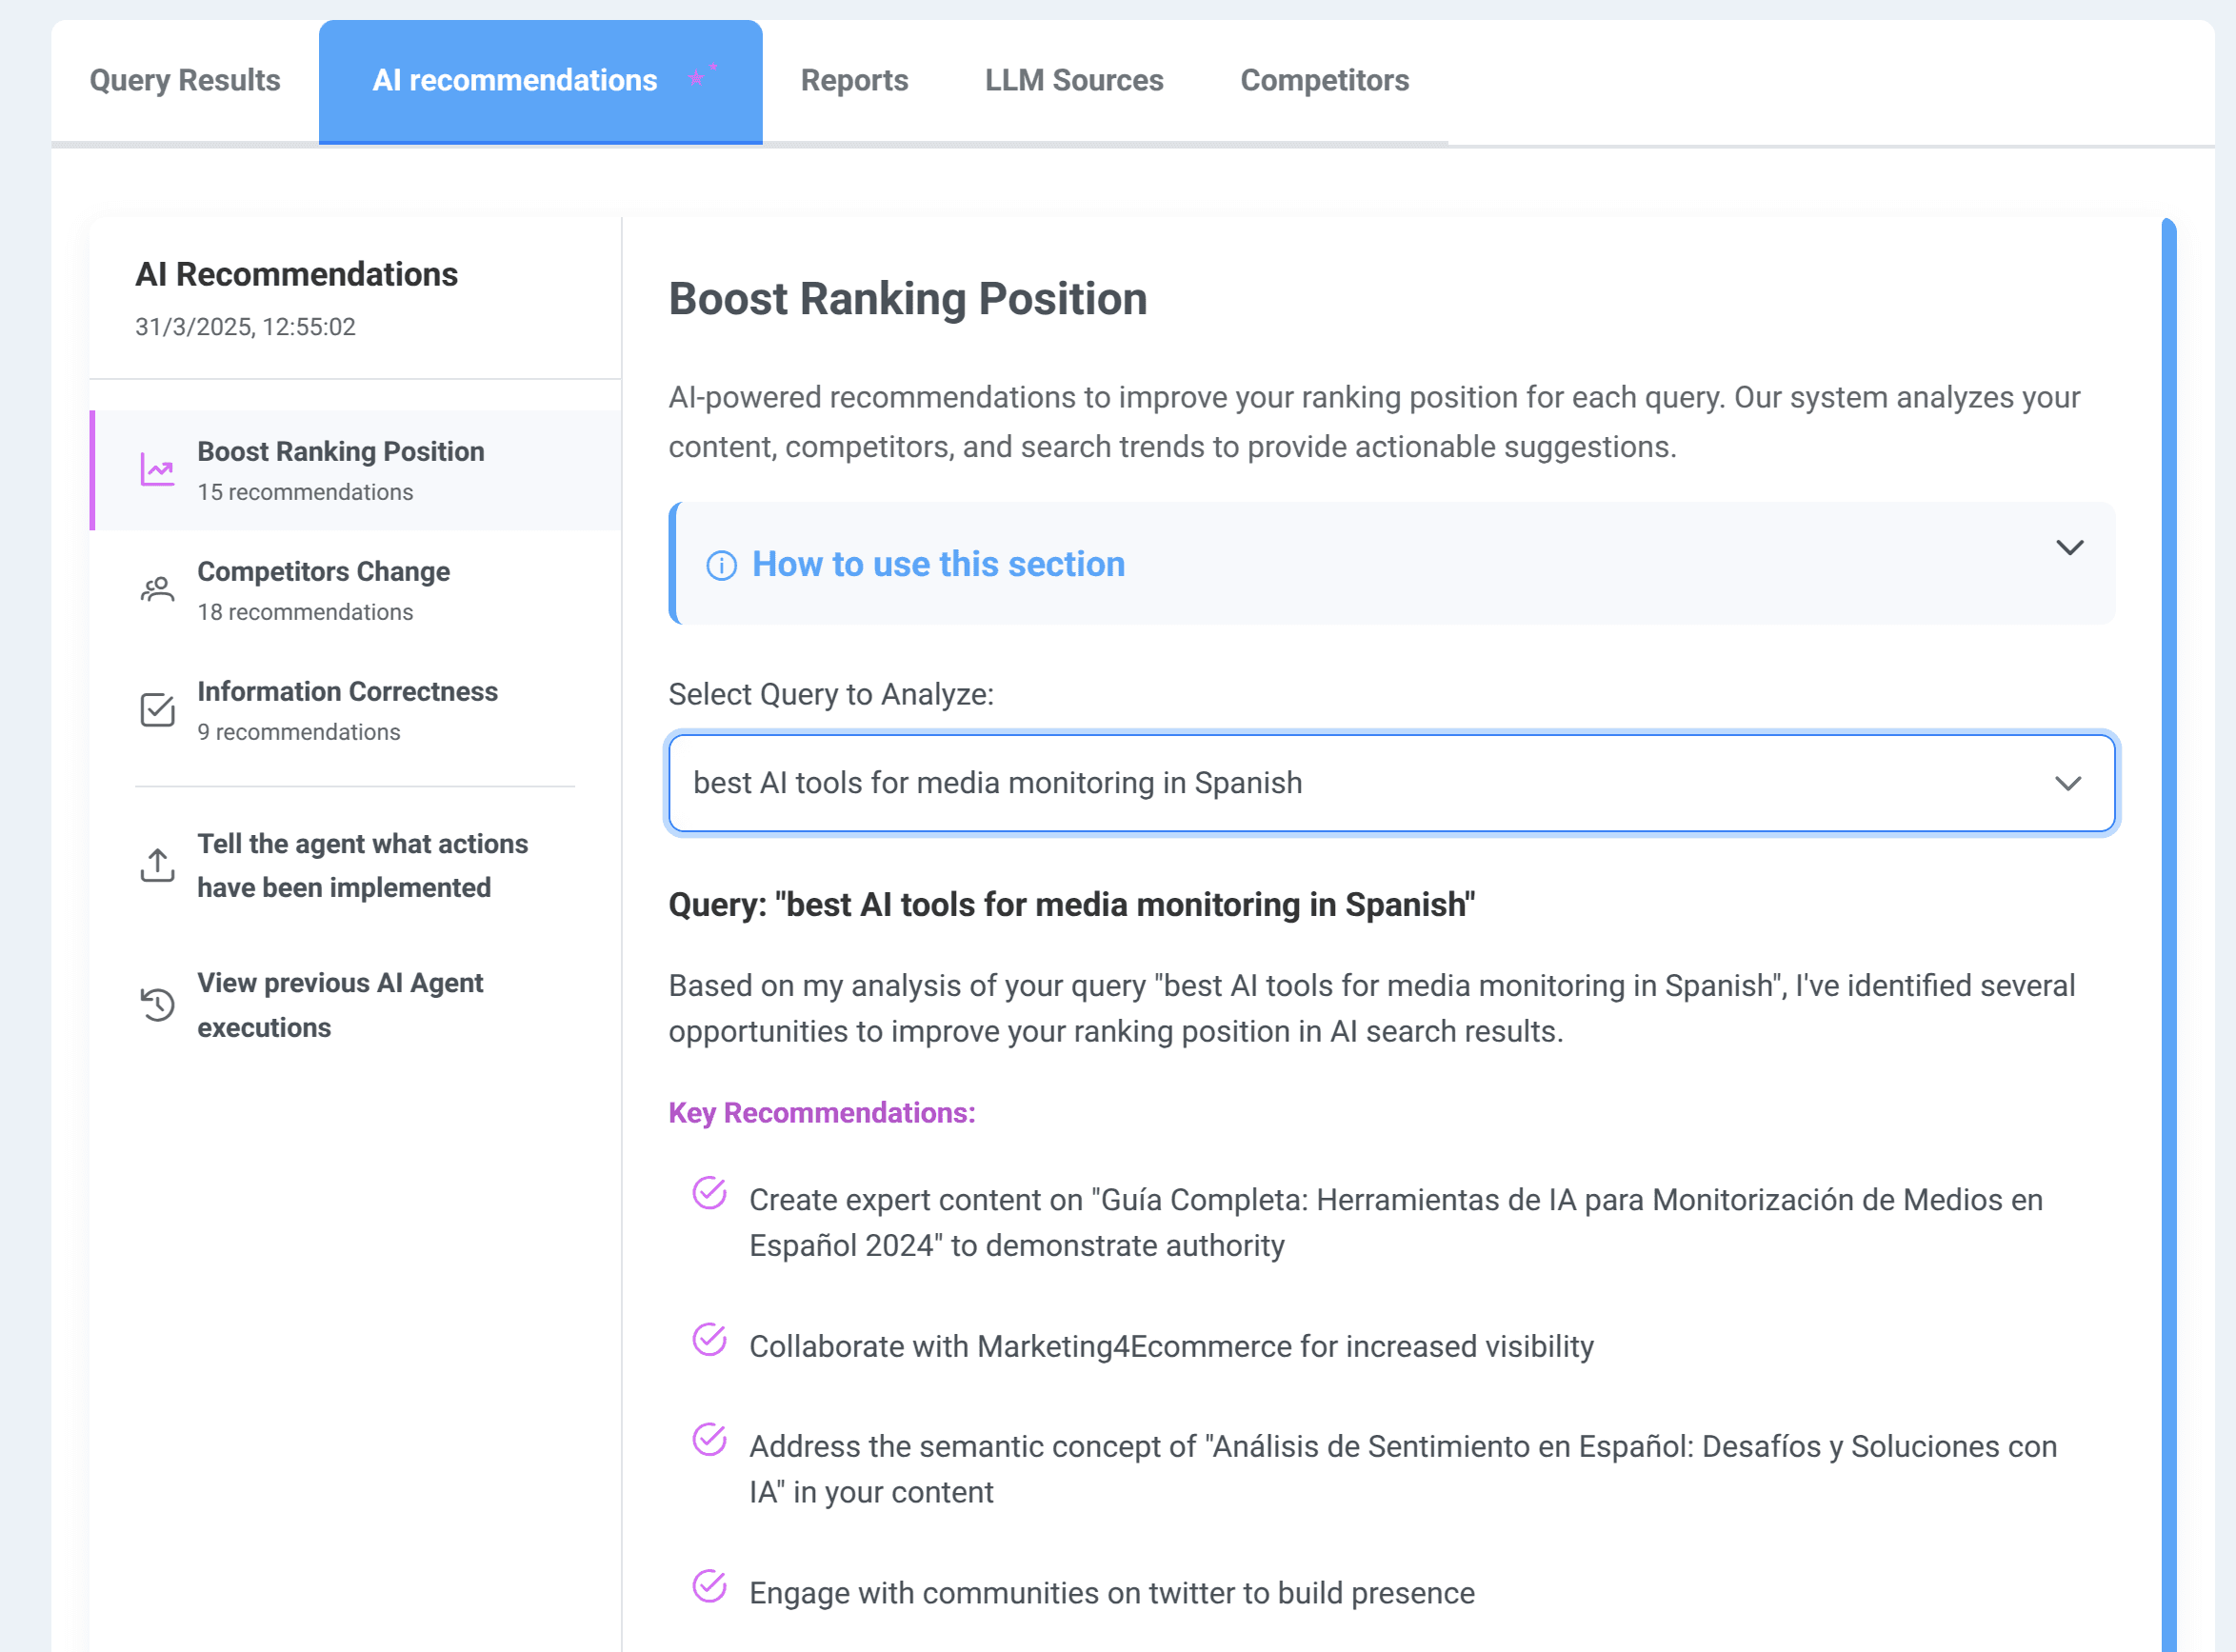Screen dimensions: 2236x1652
Task: Toggle the check circle for Guía Completa recommendation
Action: coord(709,1193)
